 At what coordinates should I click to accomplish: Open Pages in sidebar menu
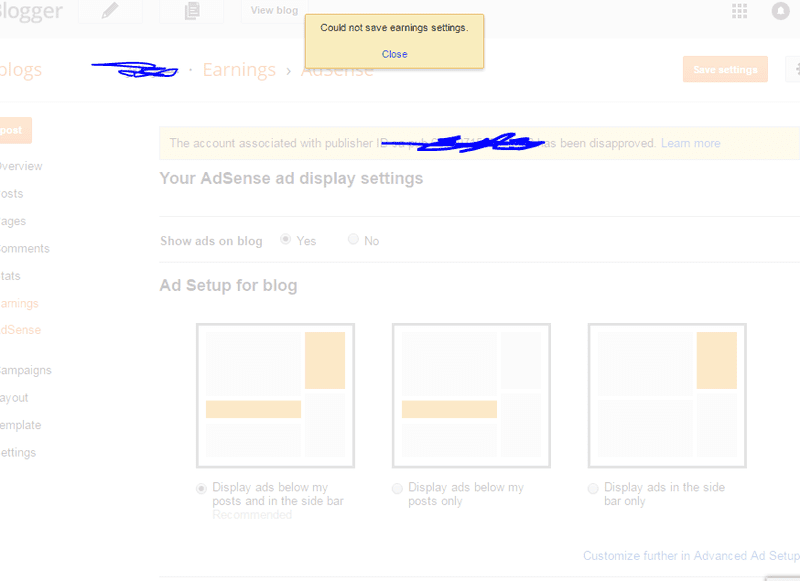pos(13,221)
